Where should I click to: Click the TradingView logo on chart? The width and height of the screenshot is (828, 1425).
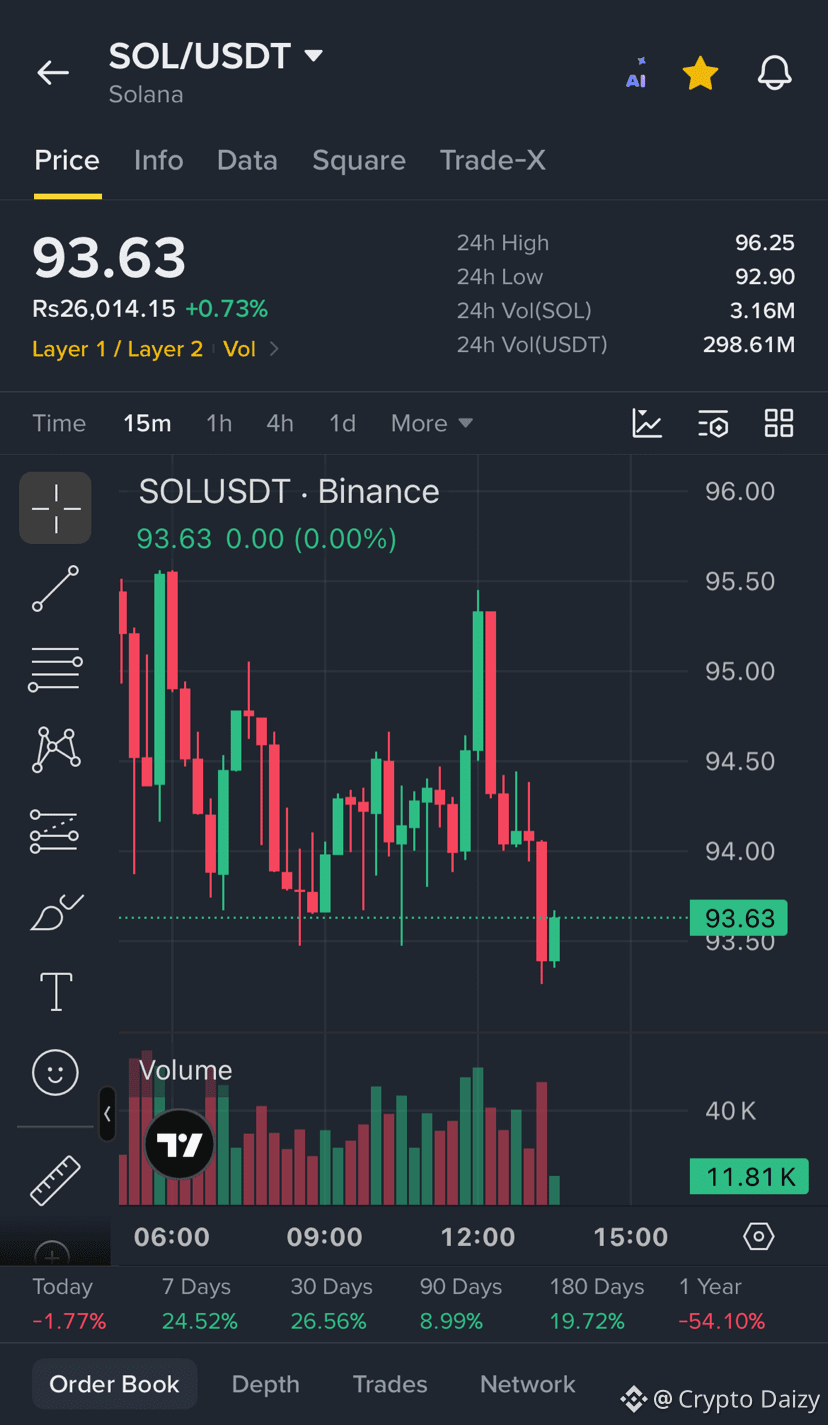pyautogui.click(x=180, y=1144)
